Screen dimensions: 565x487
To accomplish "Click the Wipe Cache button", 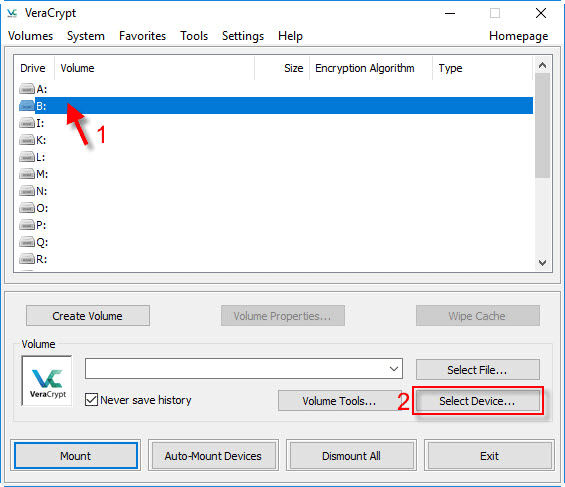I will 477,316.
